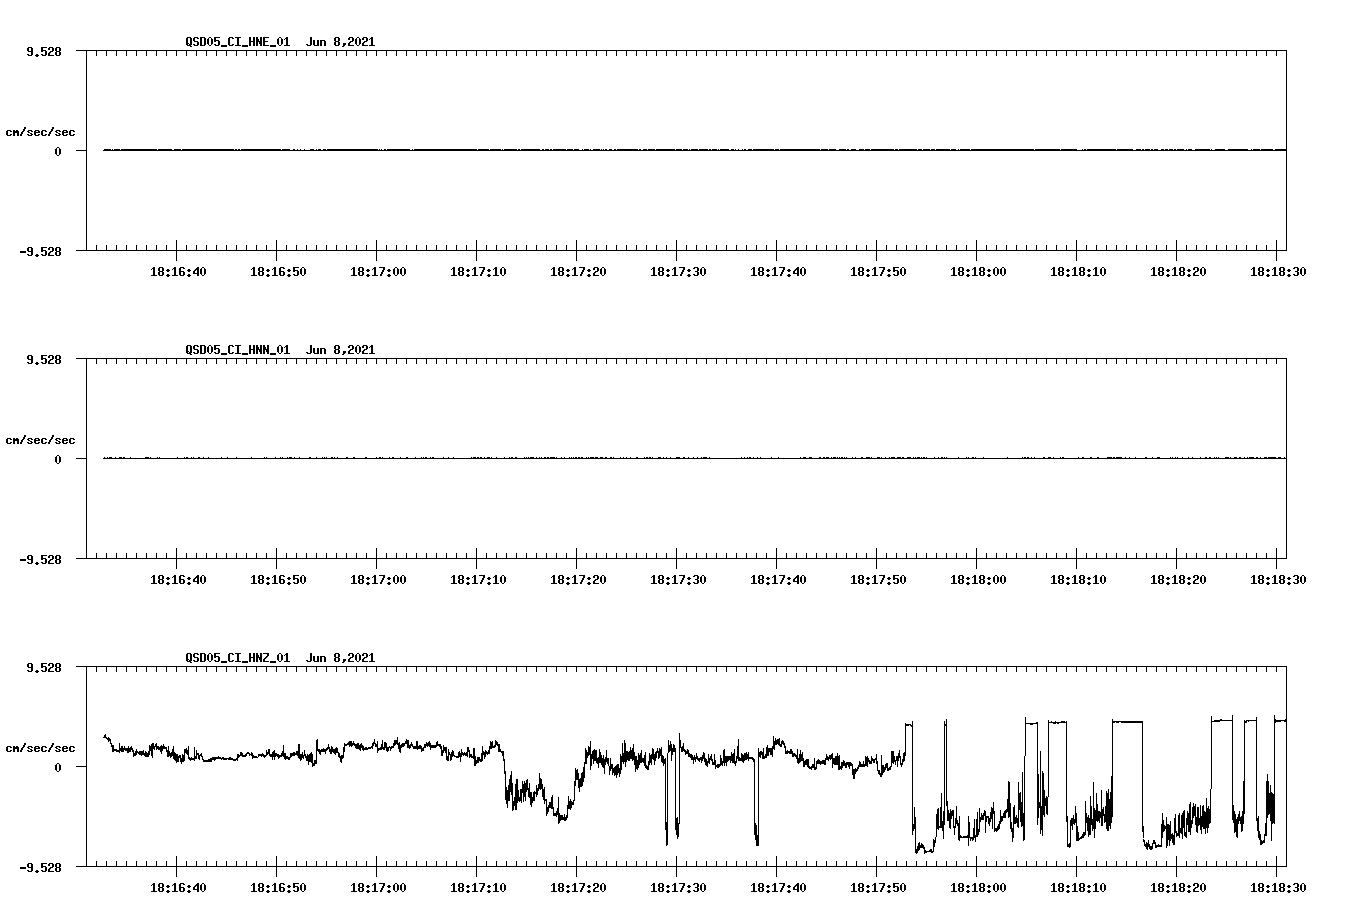Click the cm/sec/sec unit label of HNN plot
Screen dimensions: 1358x924
(x=41, y=440)
